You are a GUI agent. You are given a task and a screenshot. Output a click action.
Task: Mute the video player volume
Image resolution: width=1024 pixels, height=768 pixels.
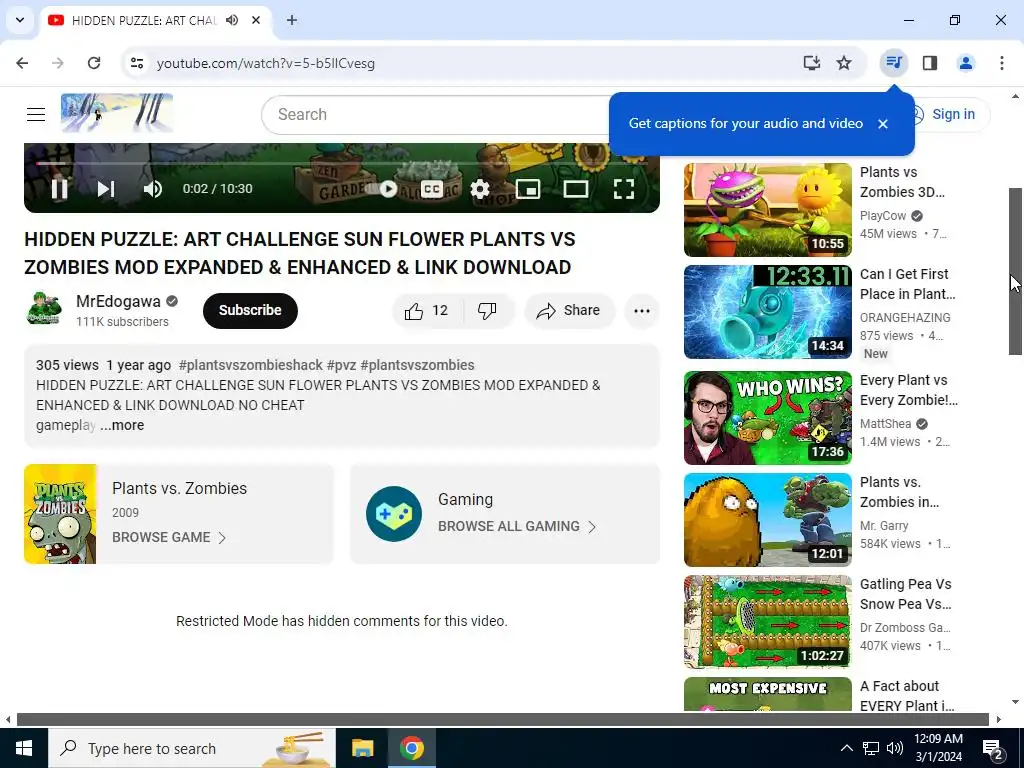152,189
